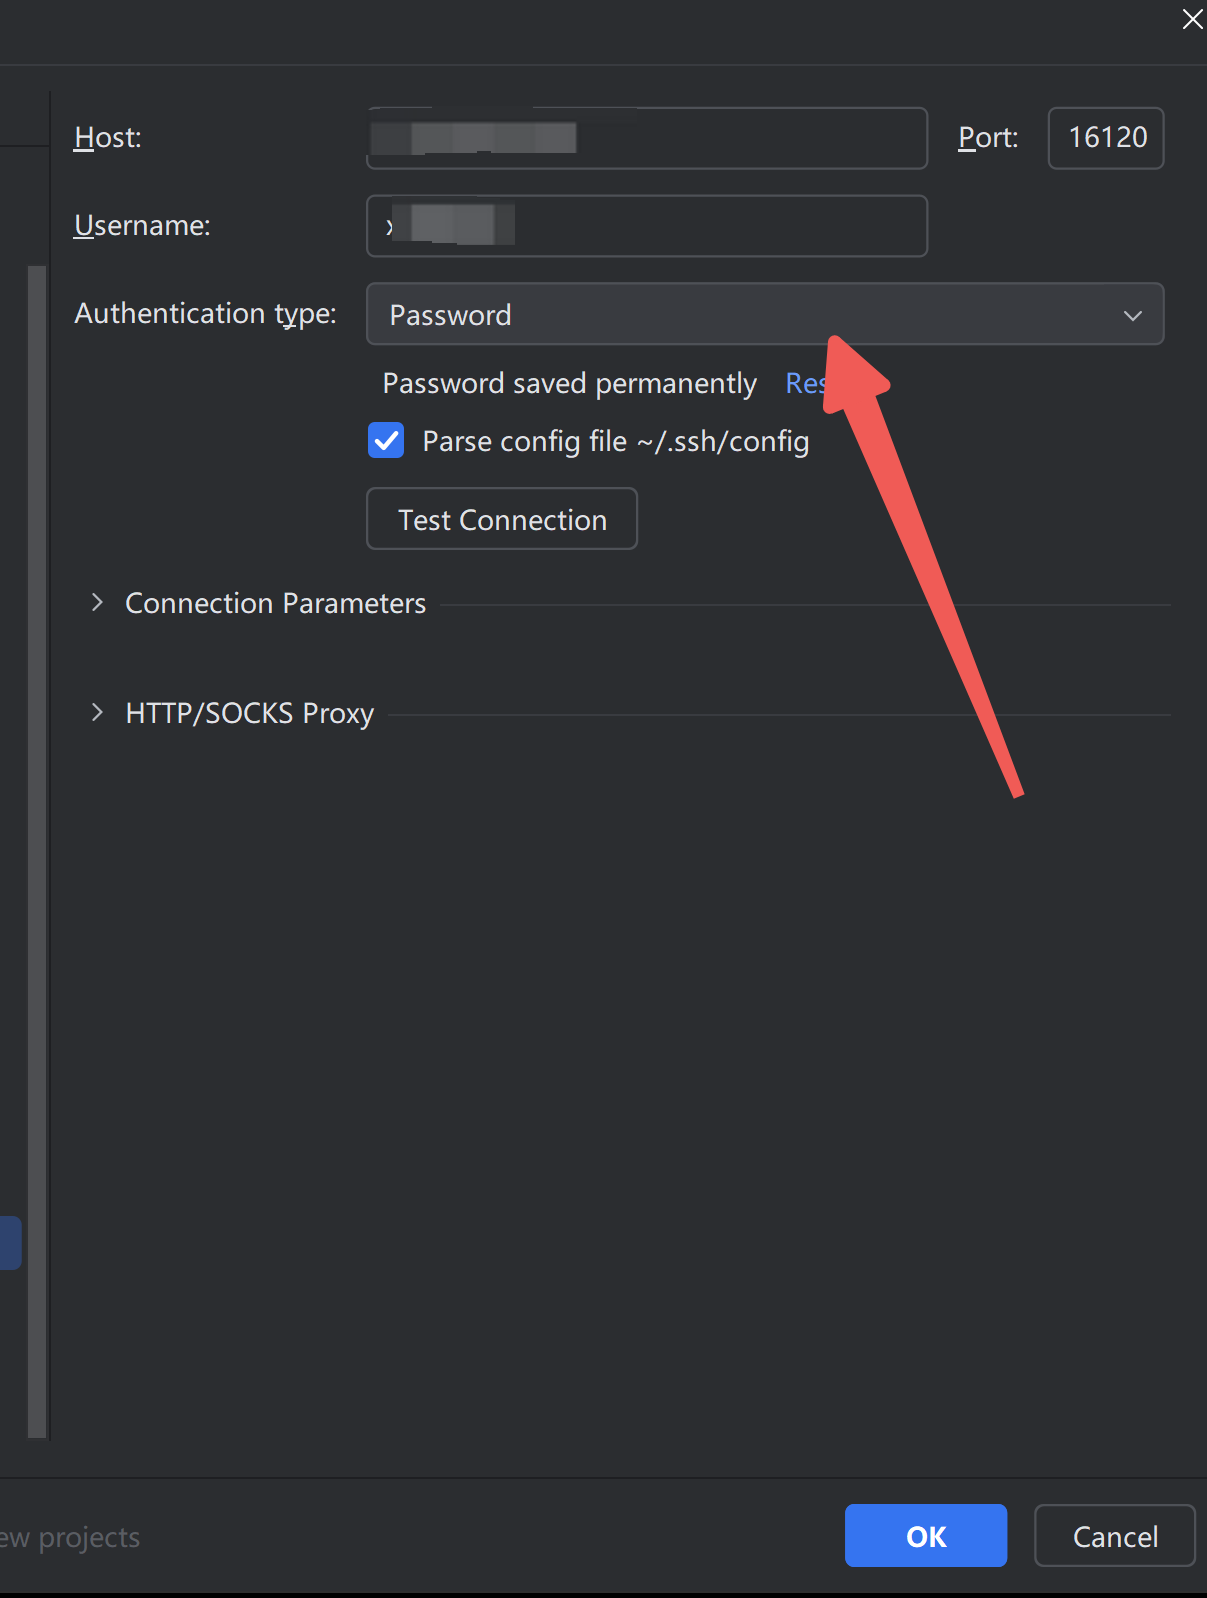Click the vertical scrollbar of the left panel
Viewport: 1207px width, 1598px height.
37,850
